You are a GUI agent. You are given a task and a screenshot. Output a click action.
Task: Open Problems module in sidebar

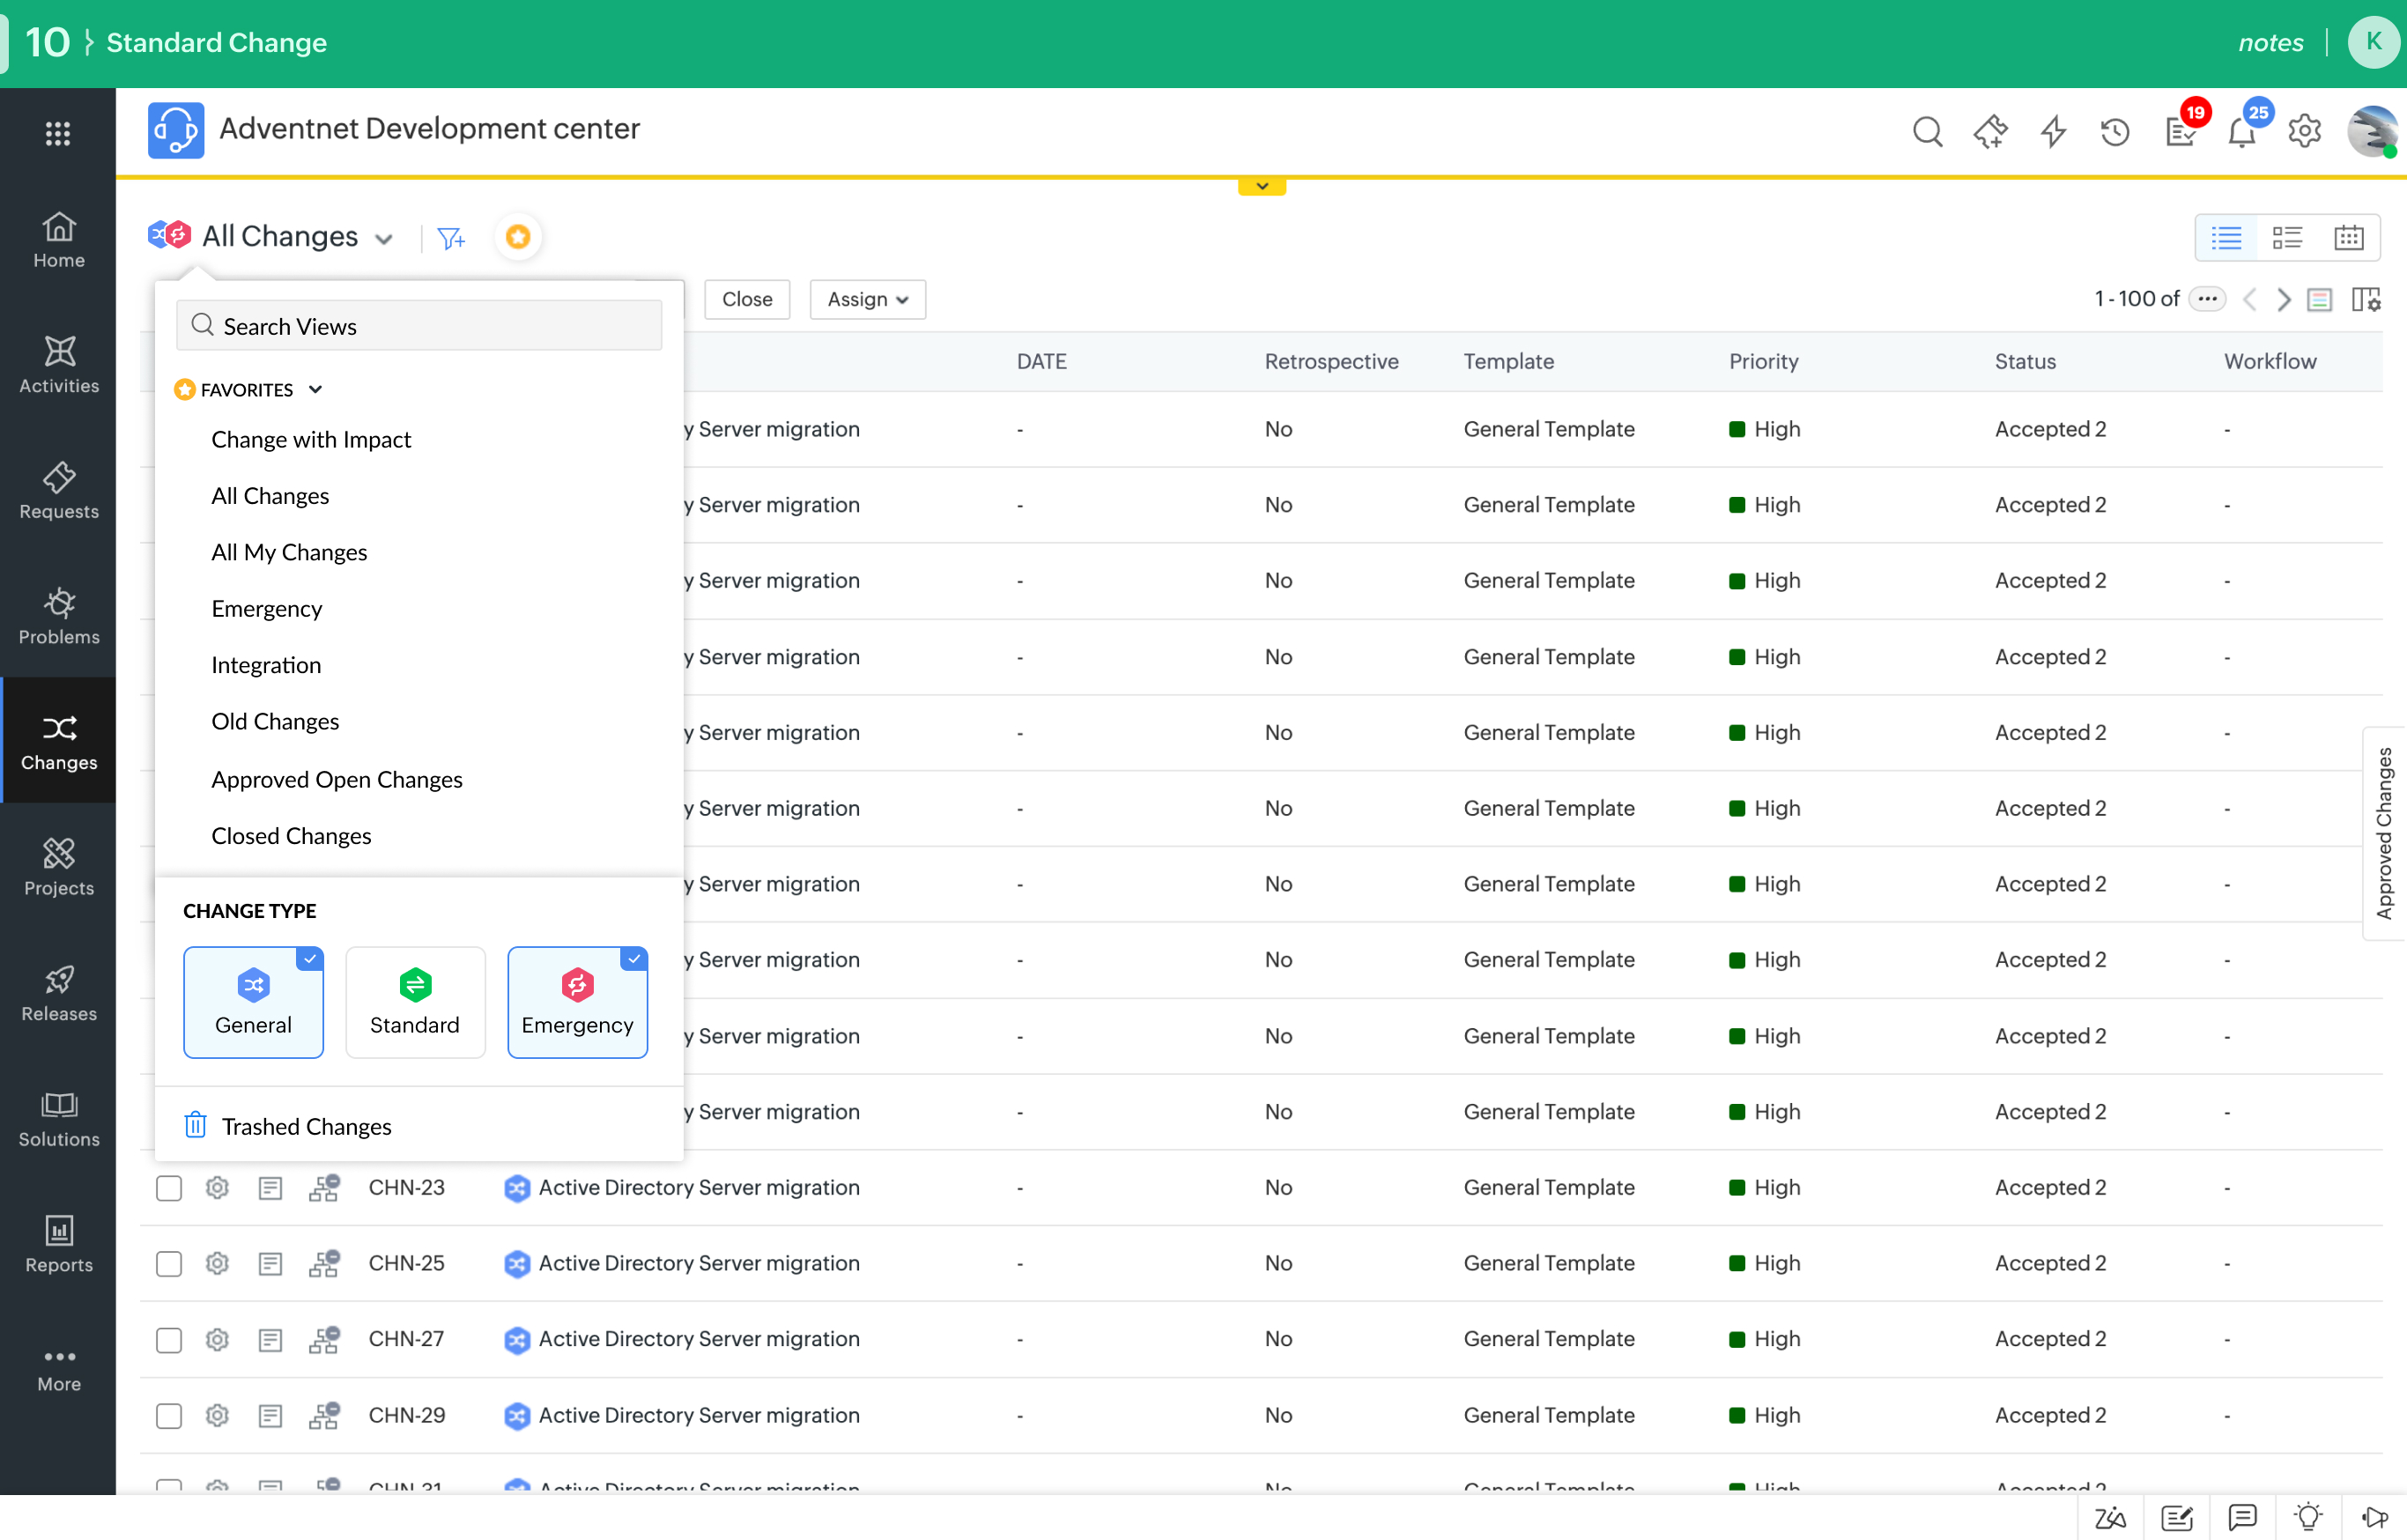[x=59, y=616]
